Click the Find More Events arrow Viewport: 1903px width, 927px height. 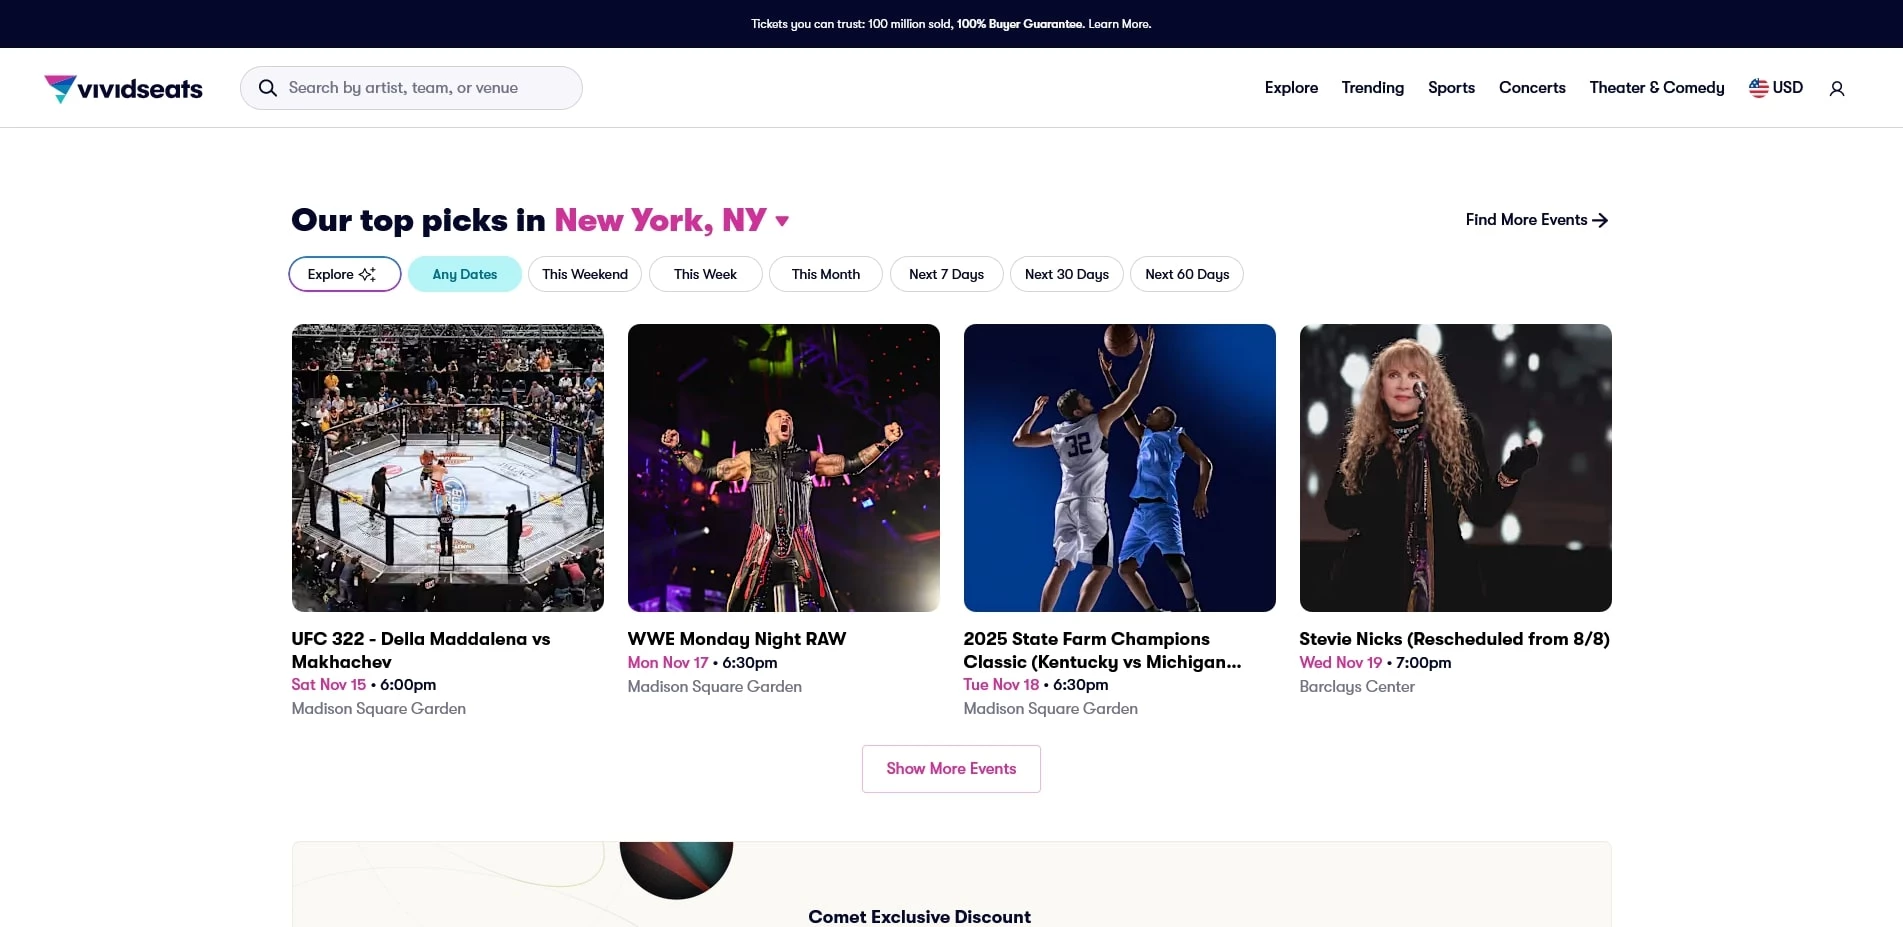pyautogui.click(x=1600, y=220)
